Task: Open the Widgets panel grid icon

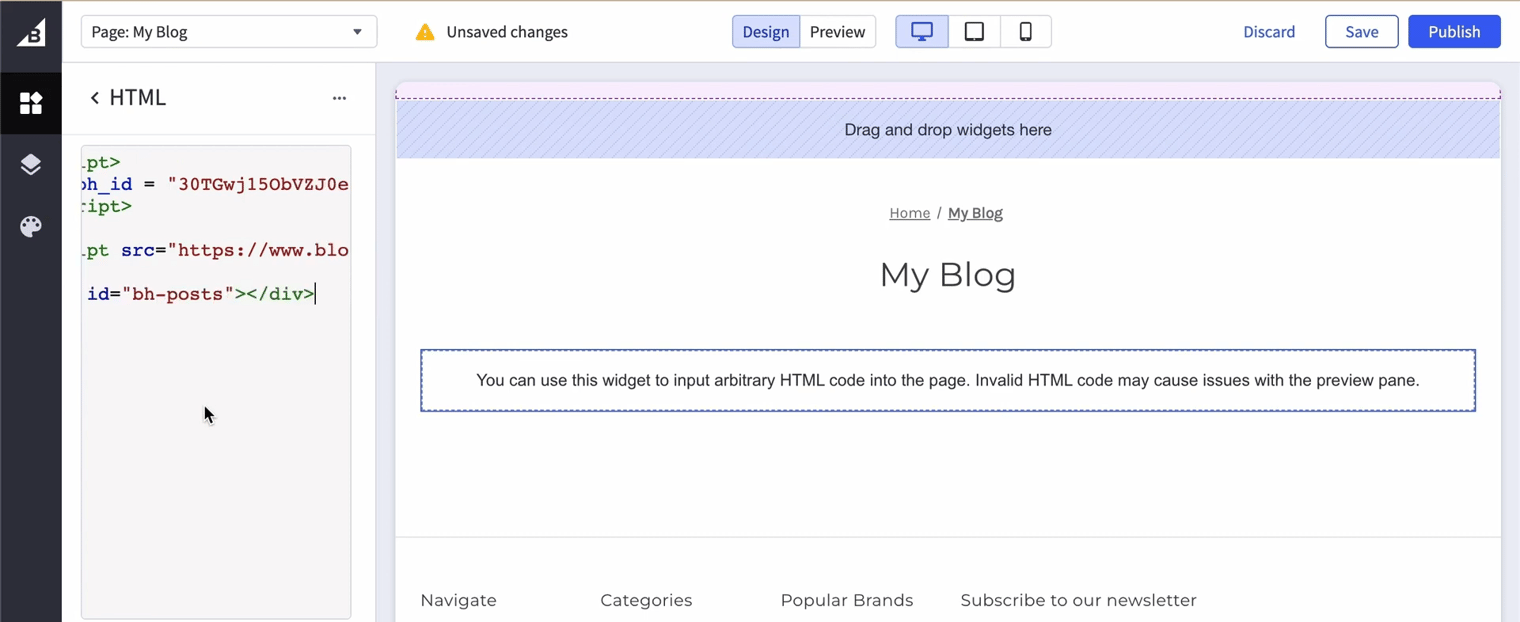Action: click(31, 103)
